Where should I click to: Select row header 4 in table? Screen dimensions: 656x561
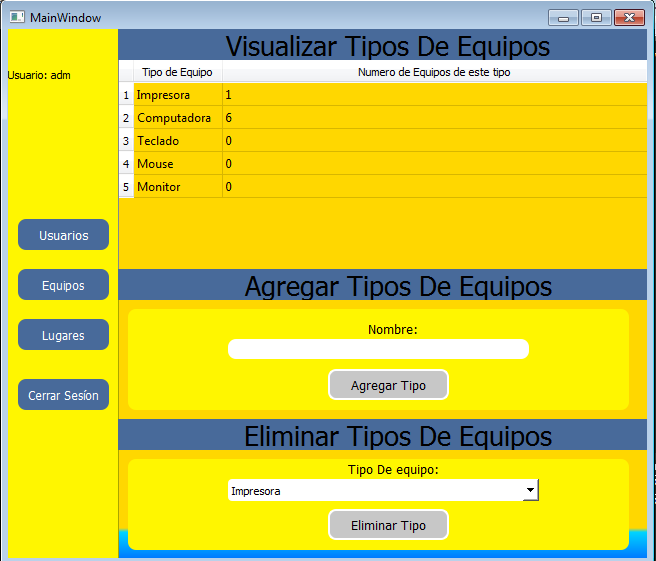[x=126, y=164]
